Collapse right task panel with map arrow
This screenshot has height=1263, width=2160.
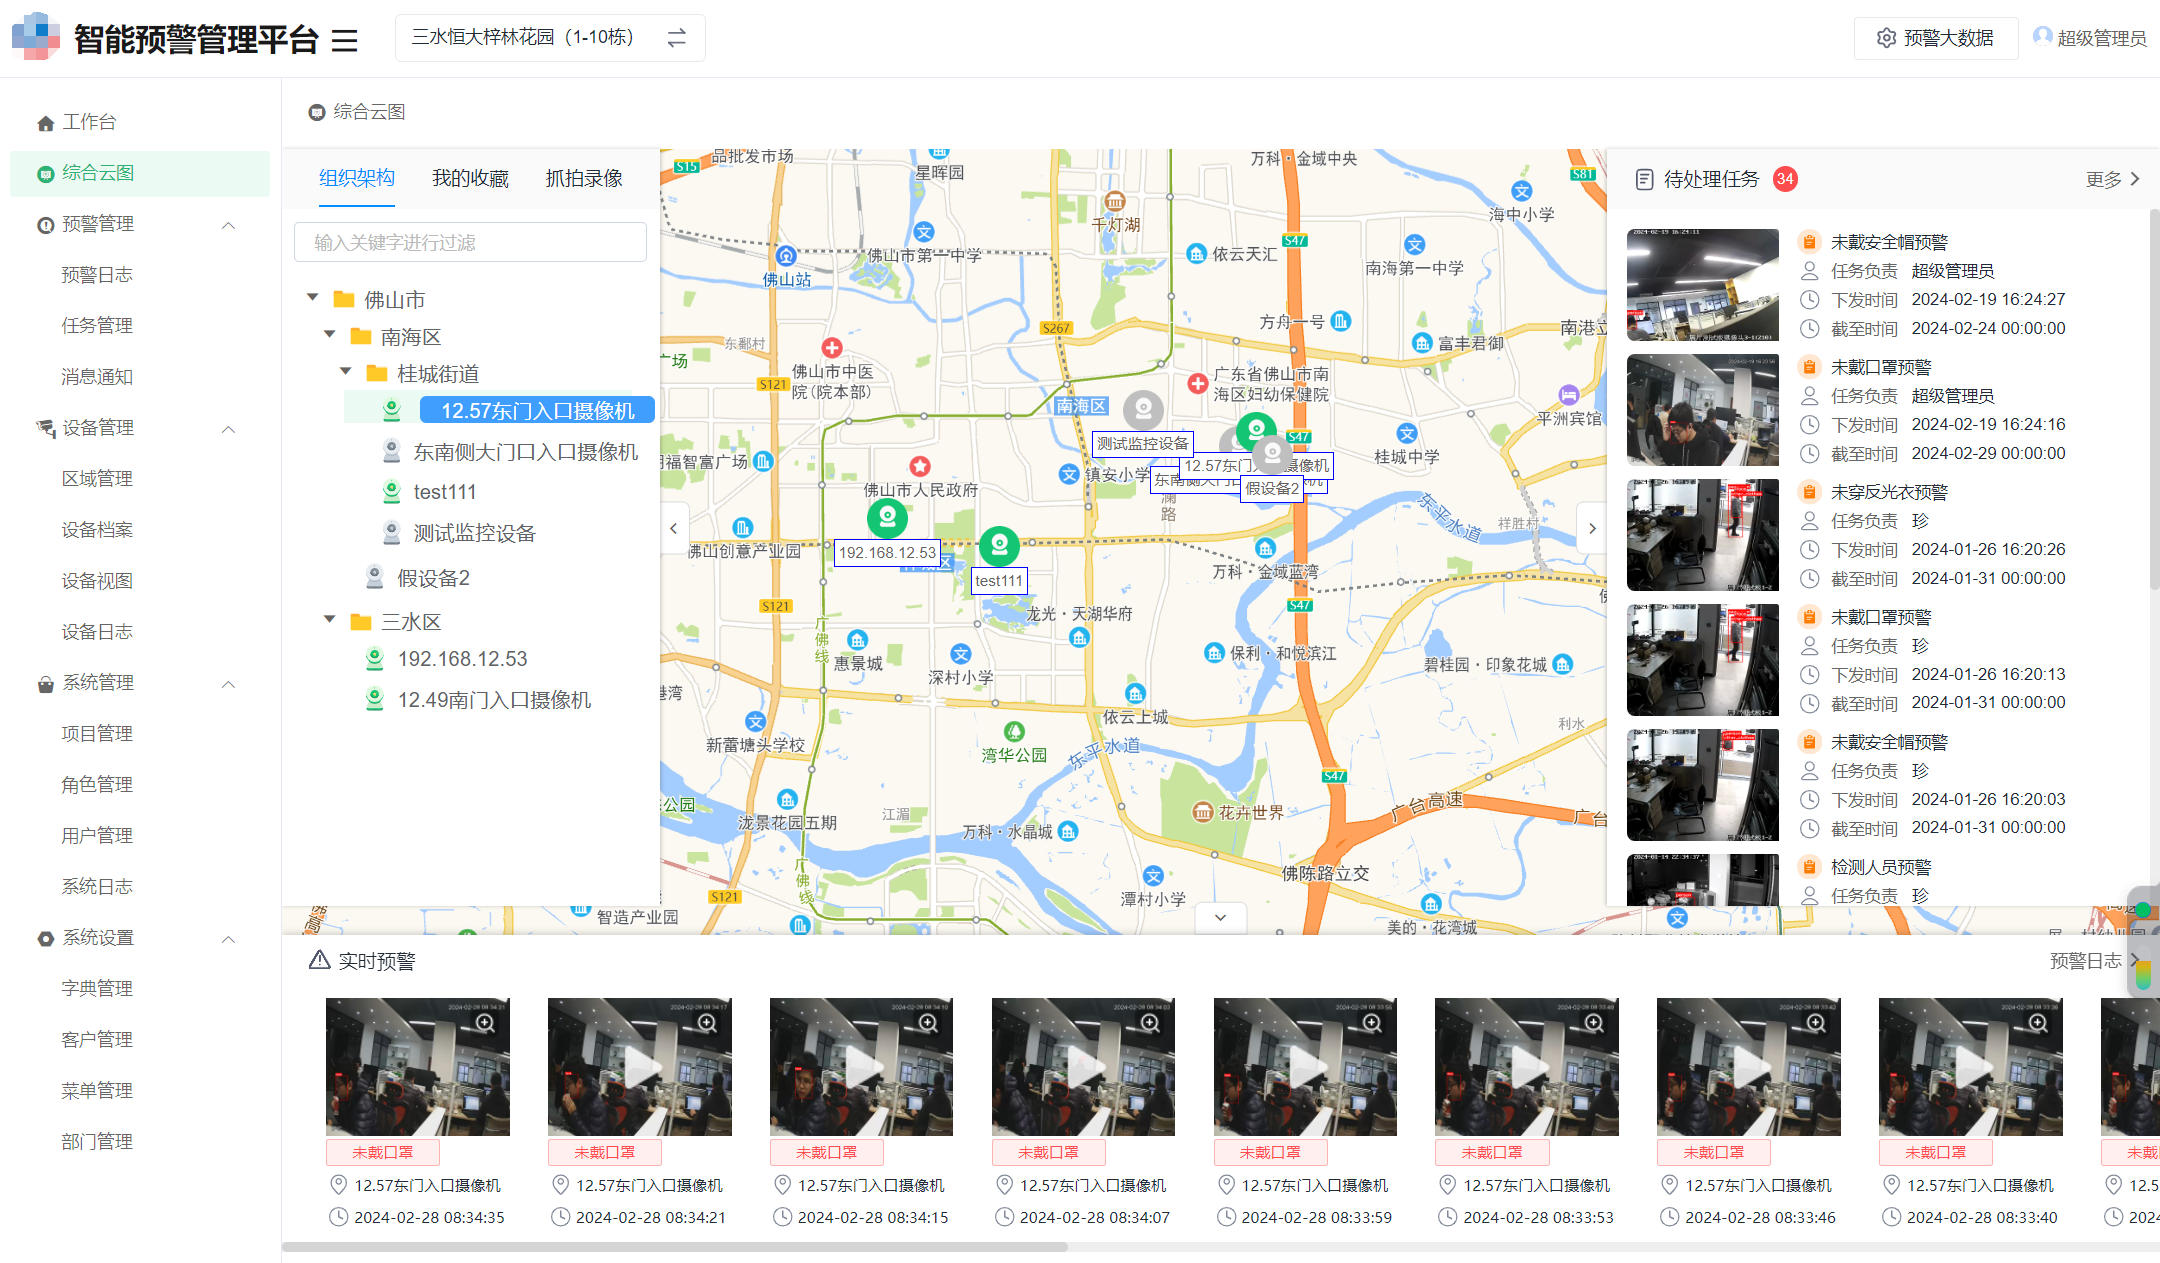(1592, 528)
